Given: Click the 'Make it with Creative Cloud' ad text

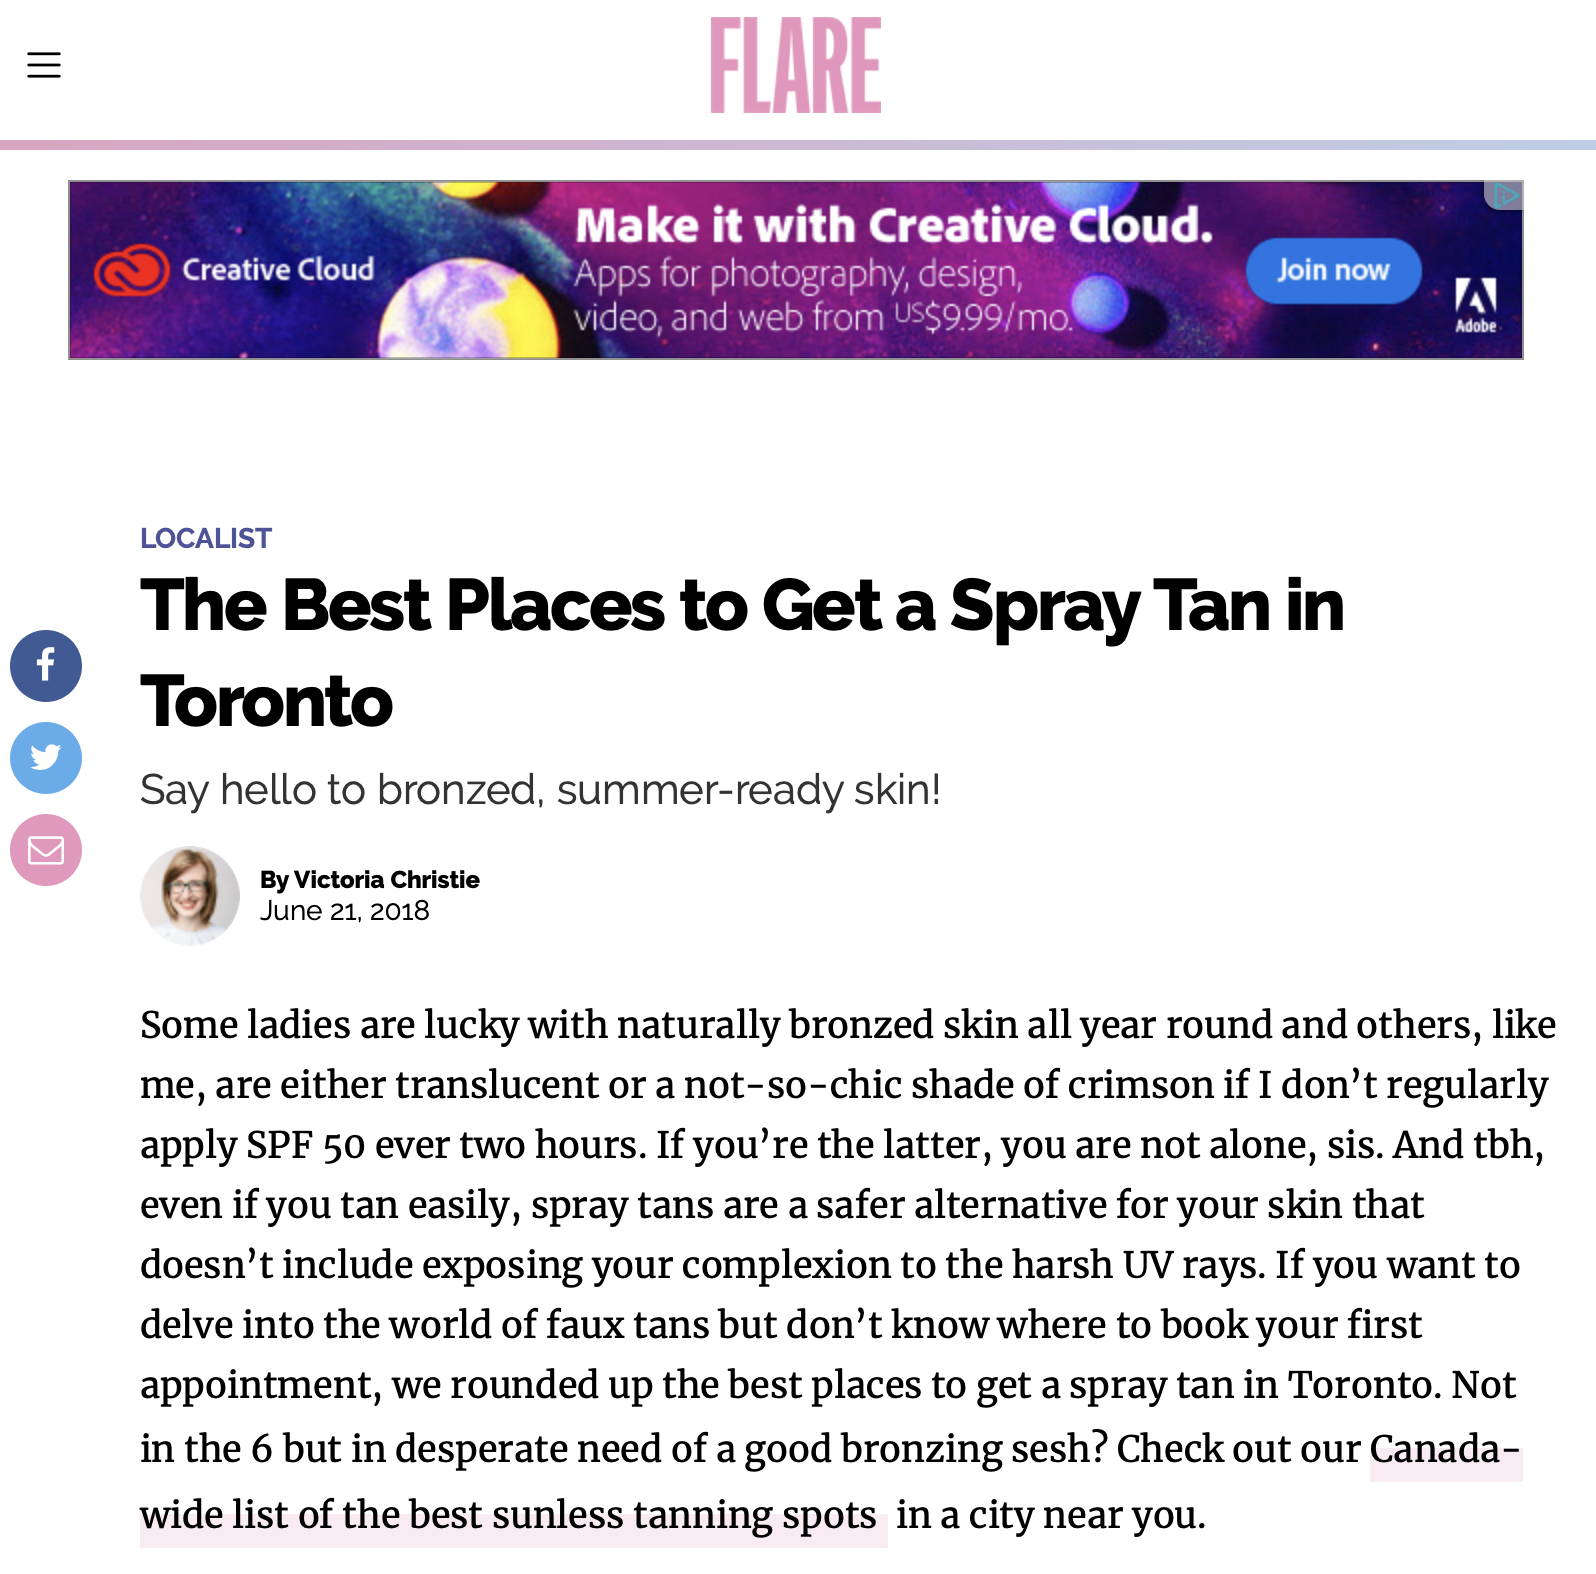Looking at the screenshot, I should point(894,225).
